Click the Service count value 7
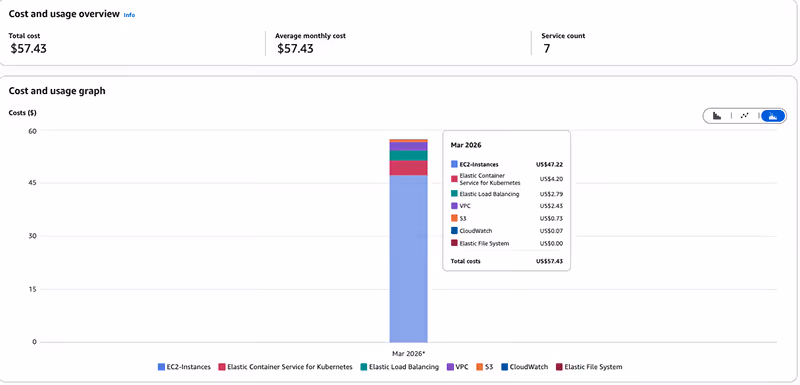 click(x=546, y=49)
